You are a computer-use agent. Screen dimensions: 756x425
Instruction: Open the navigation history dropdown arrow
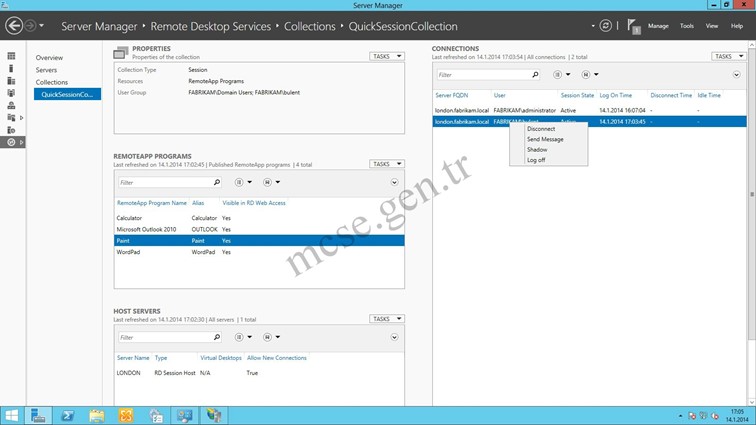[41, 26]
